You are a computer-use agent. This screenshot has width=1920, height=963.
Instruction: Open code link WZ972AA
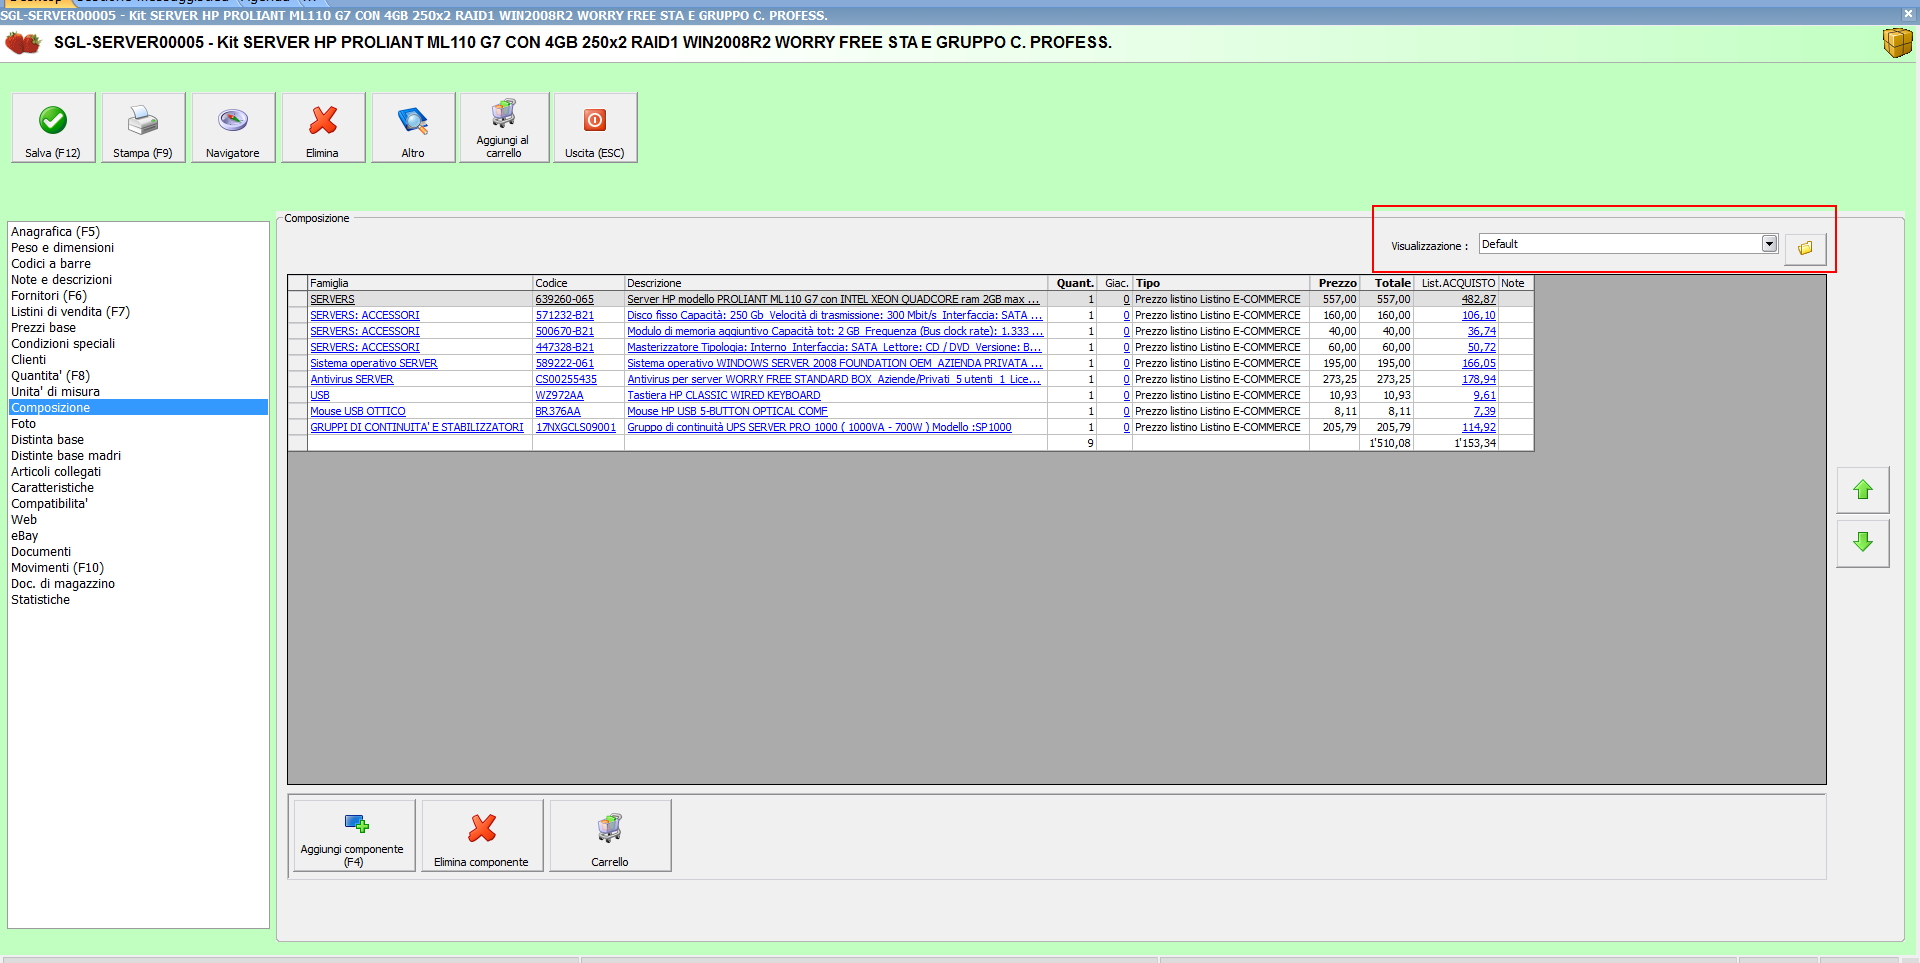(559, 395)
